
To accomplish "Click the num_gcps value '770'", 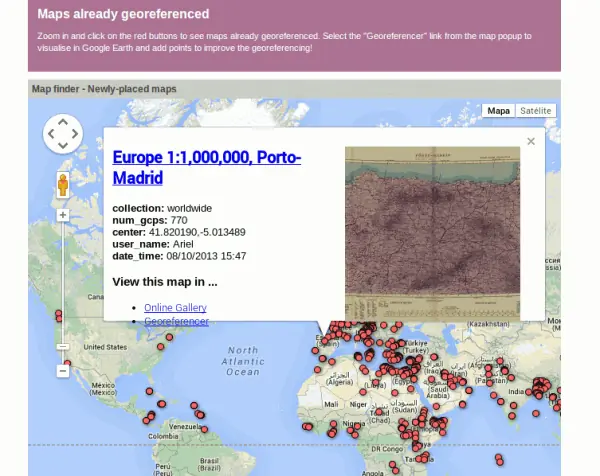I will point(179,220).
